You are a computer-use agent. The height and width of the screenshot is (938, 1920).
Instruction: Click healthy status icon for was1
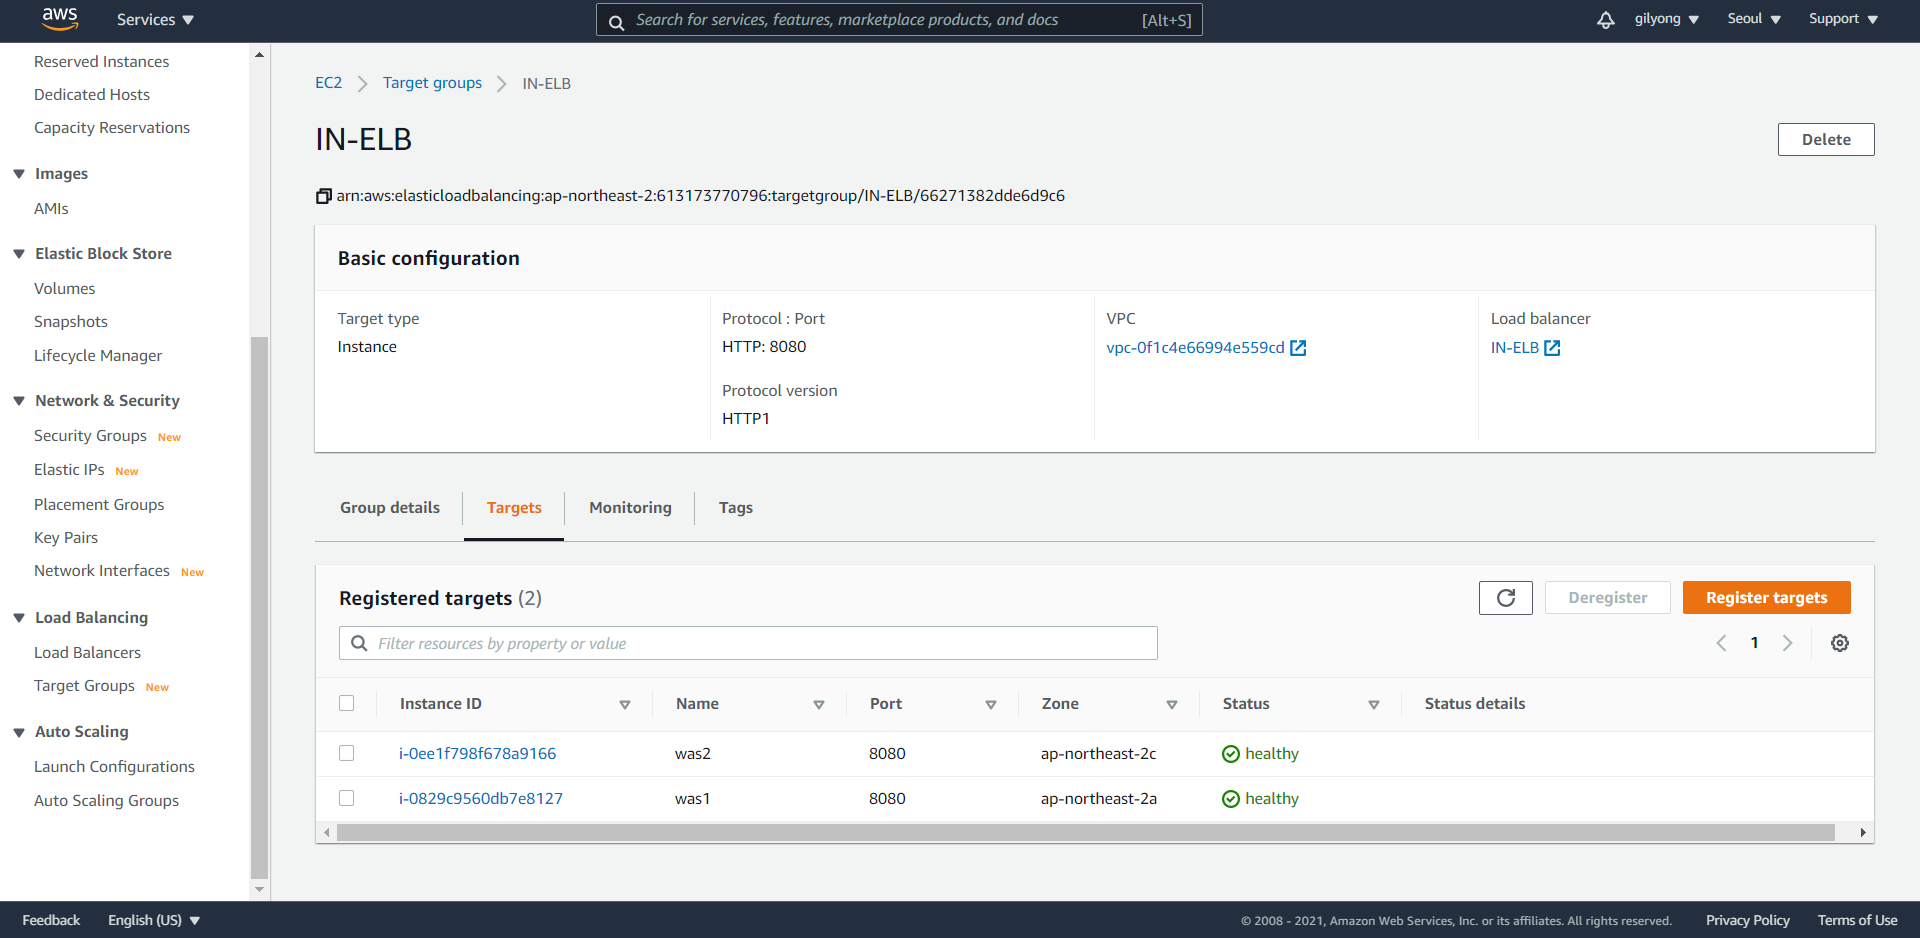click(1231, 799)
